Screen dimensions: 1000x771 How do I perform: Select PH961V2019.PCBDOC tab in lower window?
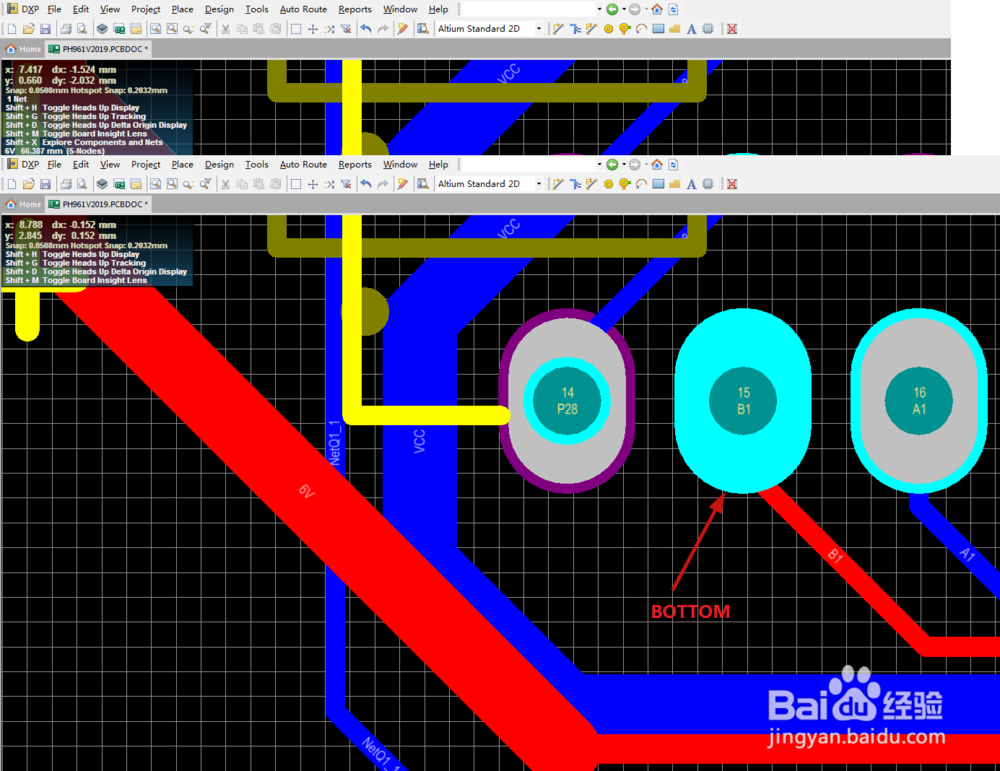coord(99,204)
